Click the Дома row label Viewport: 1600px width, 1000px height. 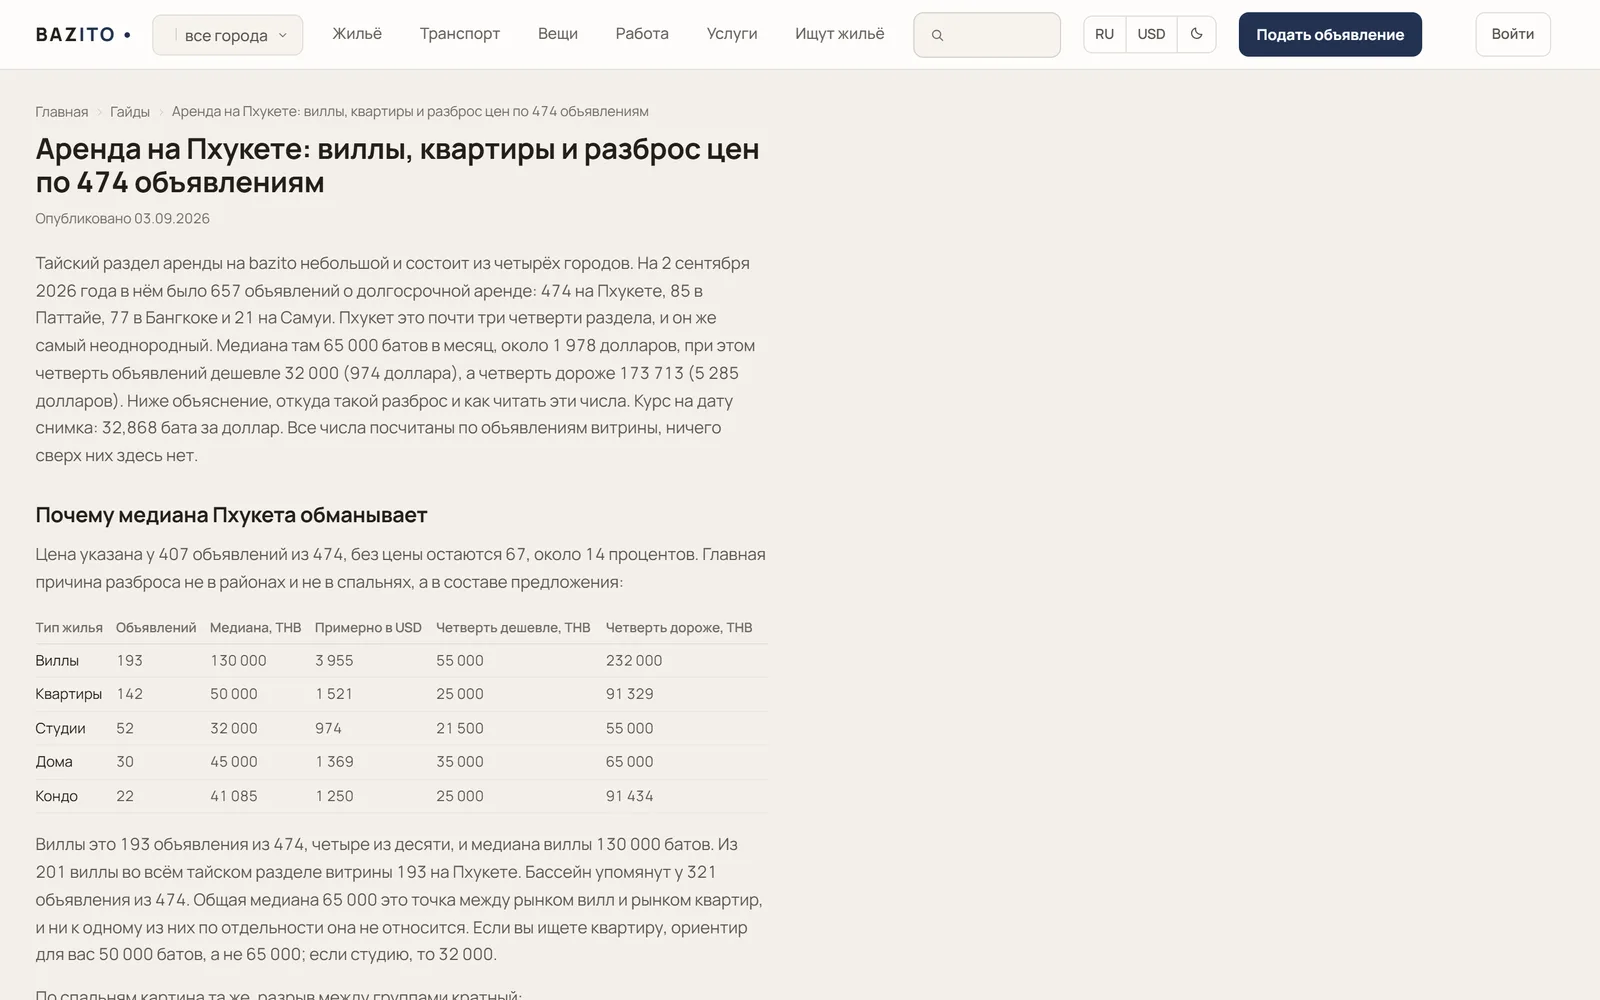(x=54, y=762)
